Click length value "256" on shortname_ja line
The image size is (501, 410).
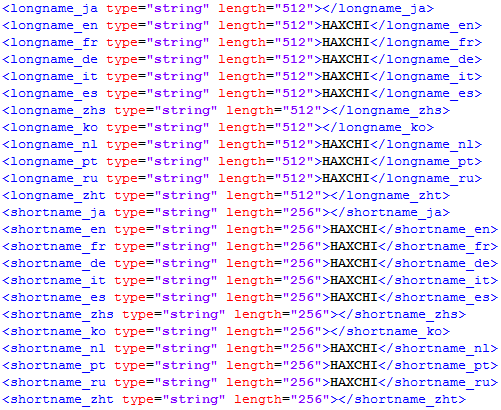click(x=302, y=212)
